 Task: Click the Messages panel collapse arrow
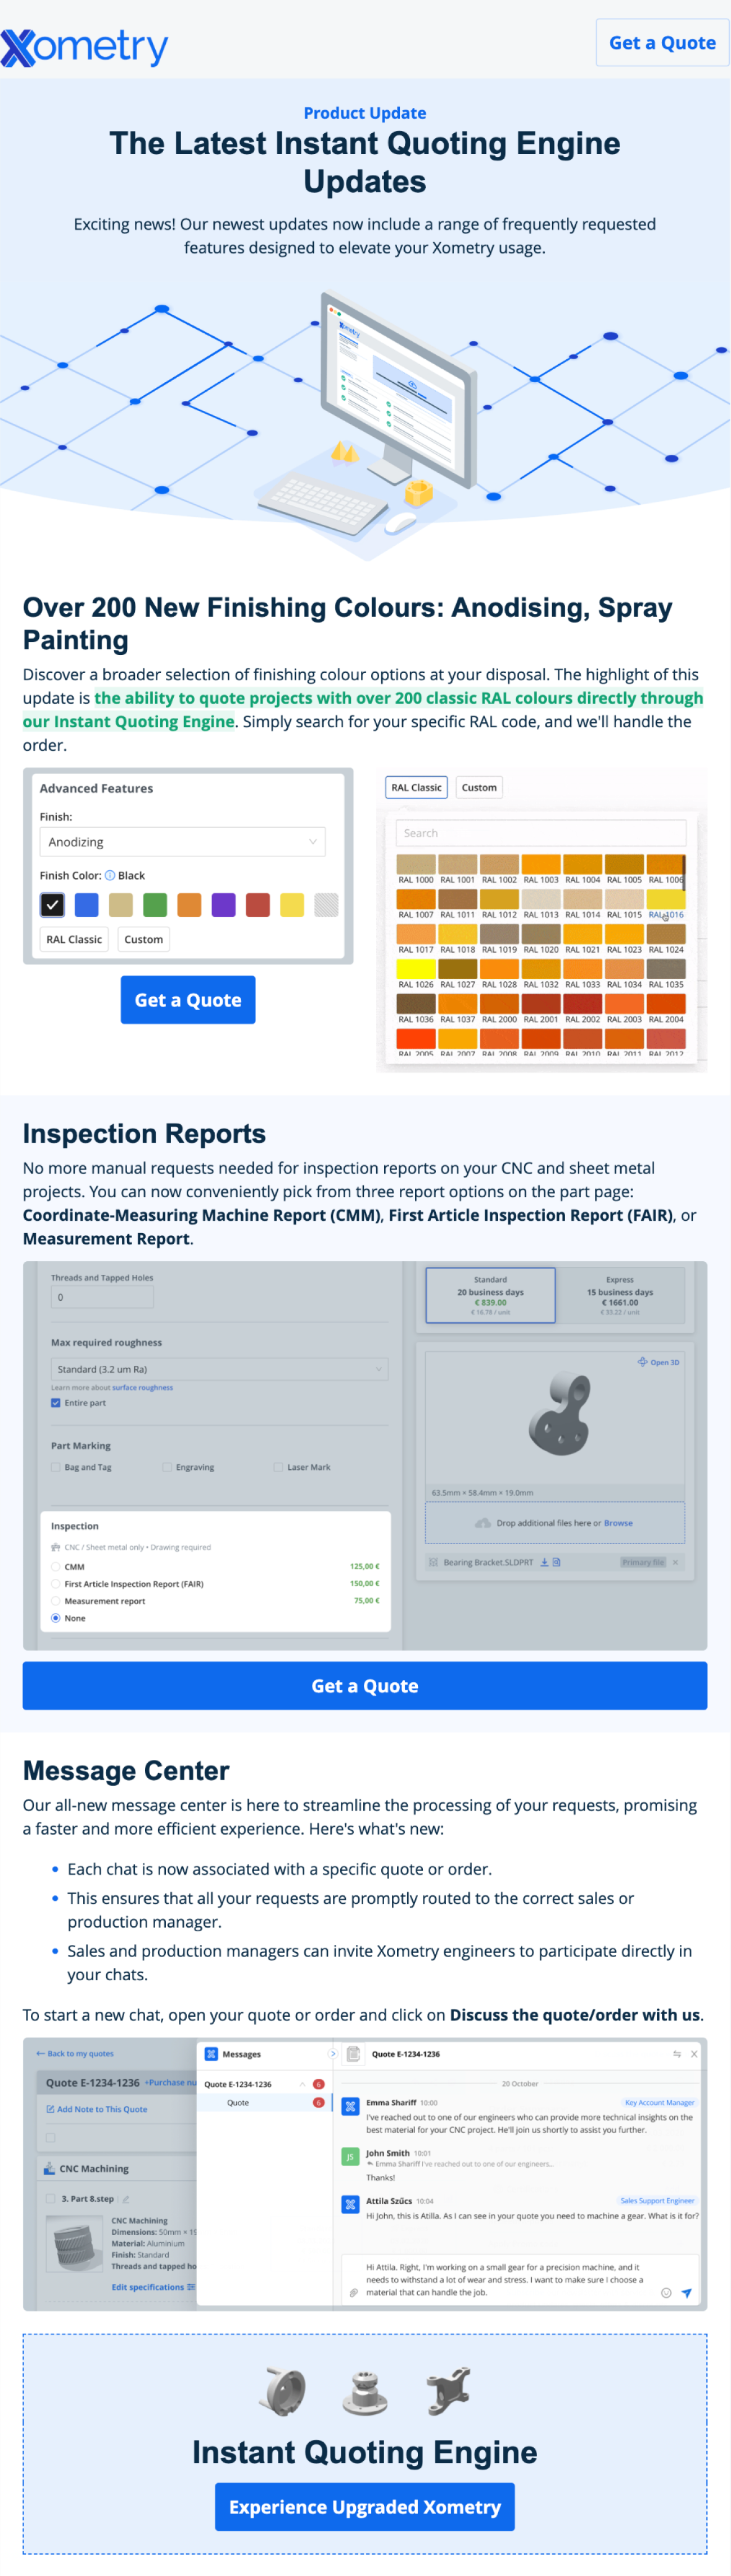pyautogui.click(x=332, y=2054)
